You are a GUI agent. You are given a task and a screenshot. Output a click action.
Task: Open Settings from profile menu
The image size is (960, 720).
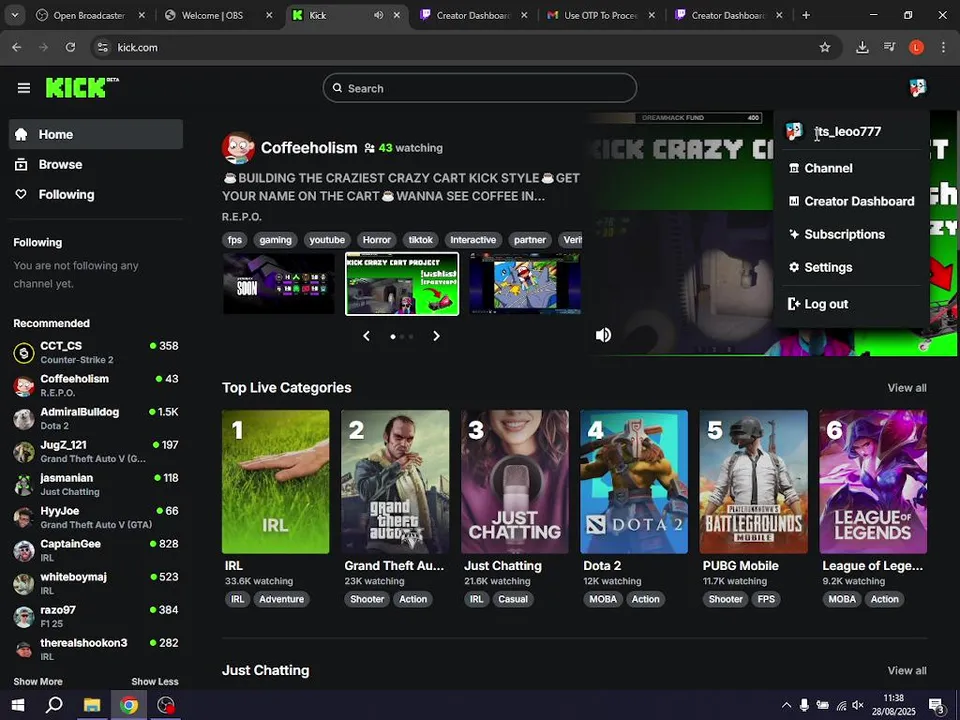[852, 267]
